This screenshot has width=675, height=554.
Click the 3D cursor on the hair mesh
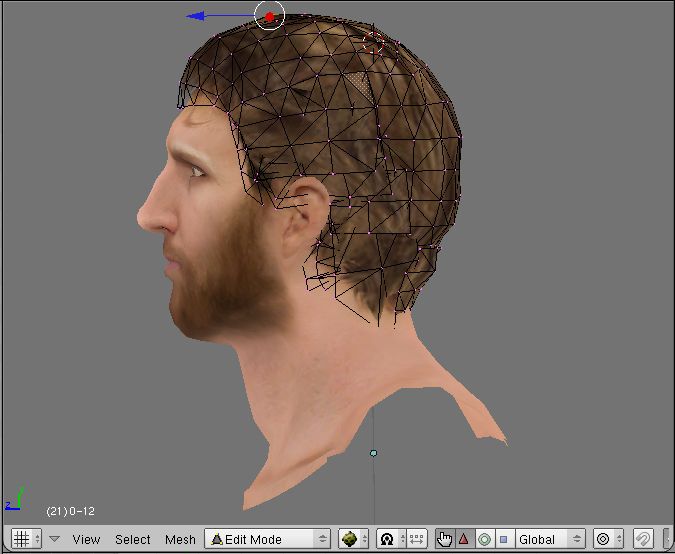[372, 41]
